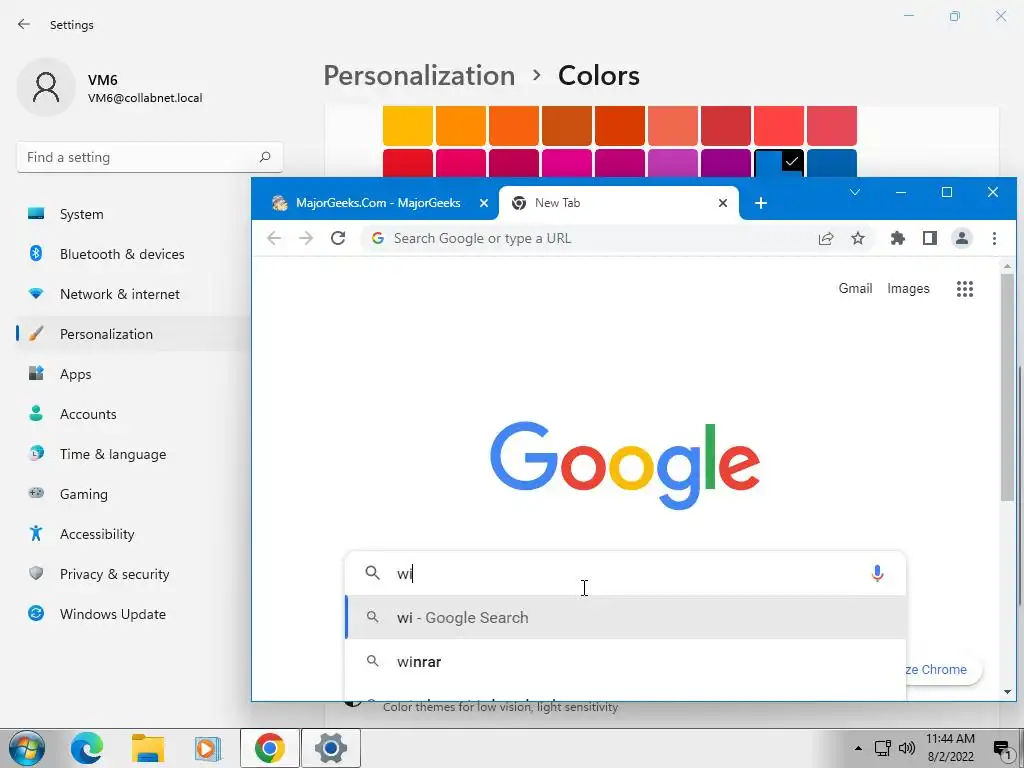Open System in Settings sidebar
Viewport: 1024px width, 768px height.
[133, 214]
